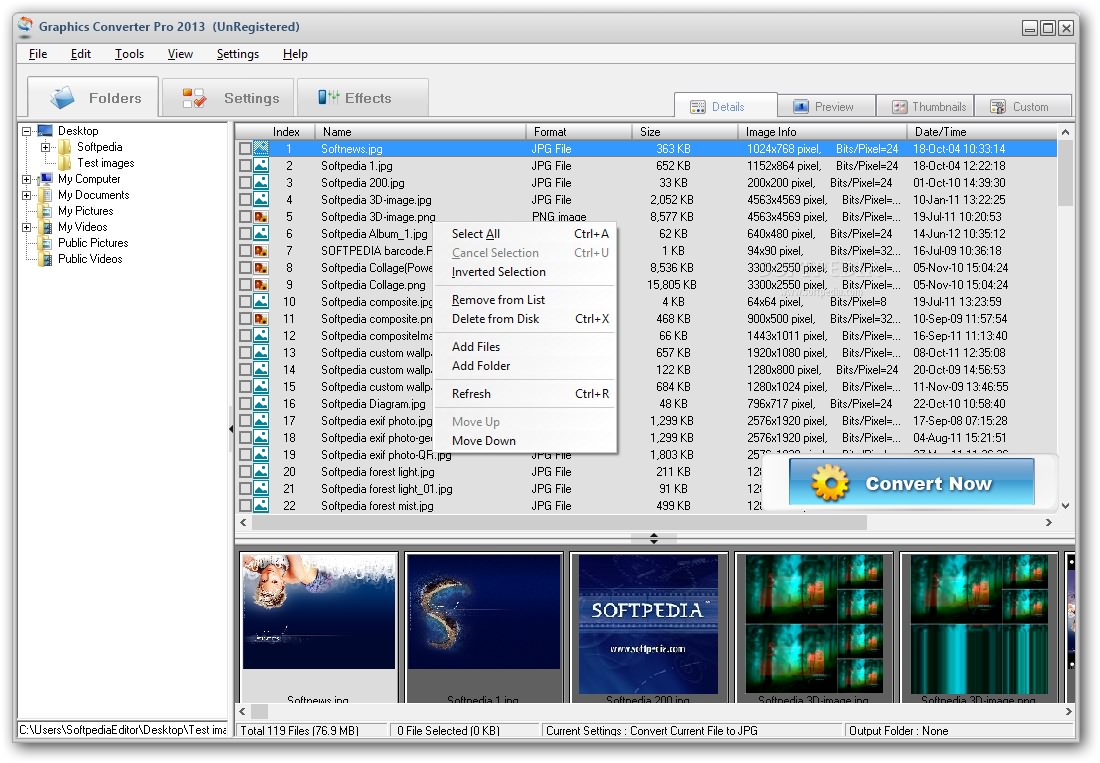Click the My Pictures folder icon
The image size is (1100, 763).
coord(45,211)
